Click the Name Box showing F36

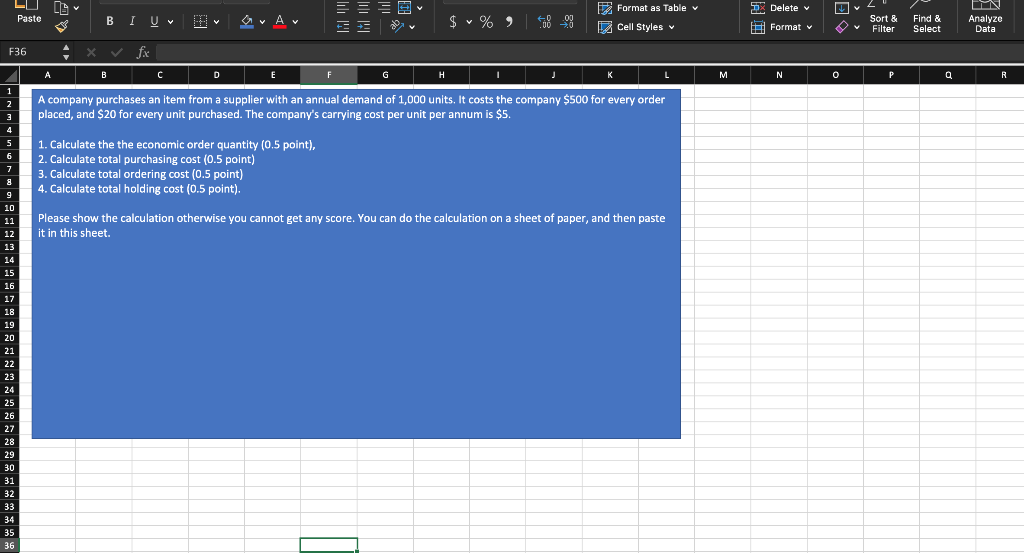click(30, 52)
